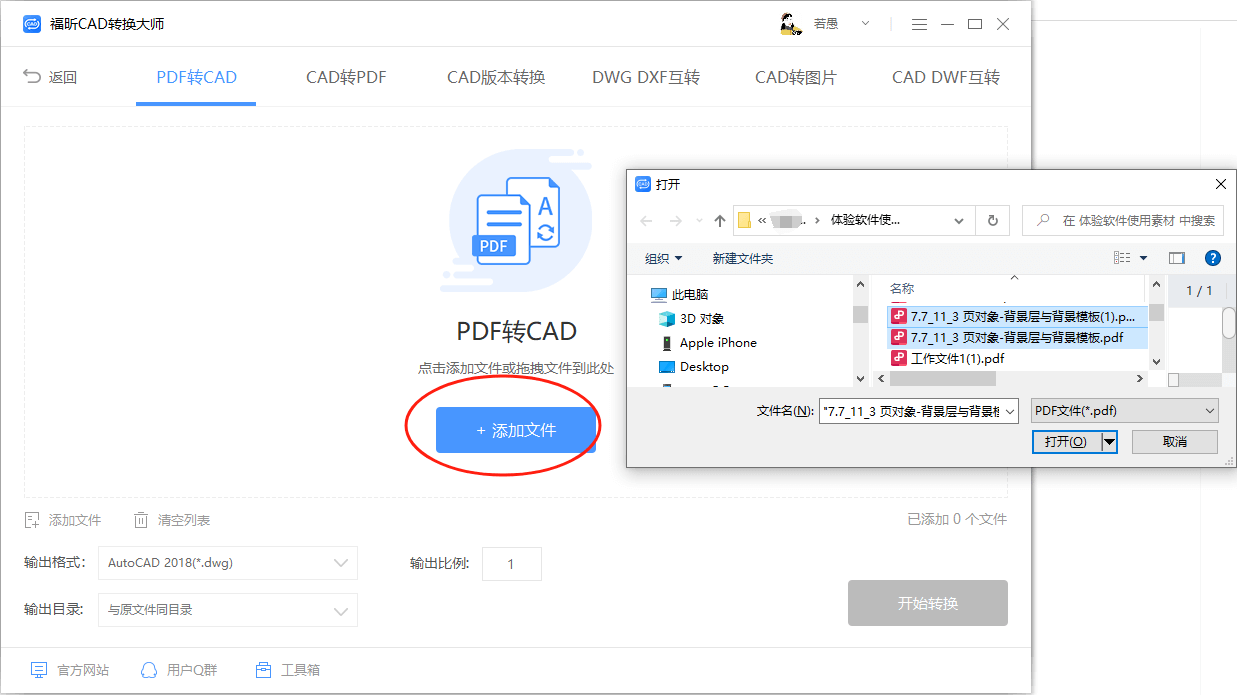
Task: Click the forward arrow in Open dialog
Action: pos(676,221)
